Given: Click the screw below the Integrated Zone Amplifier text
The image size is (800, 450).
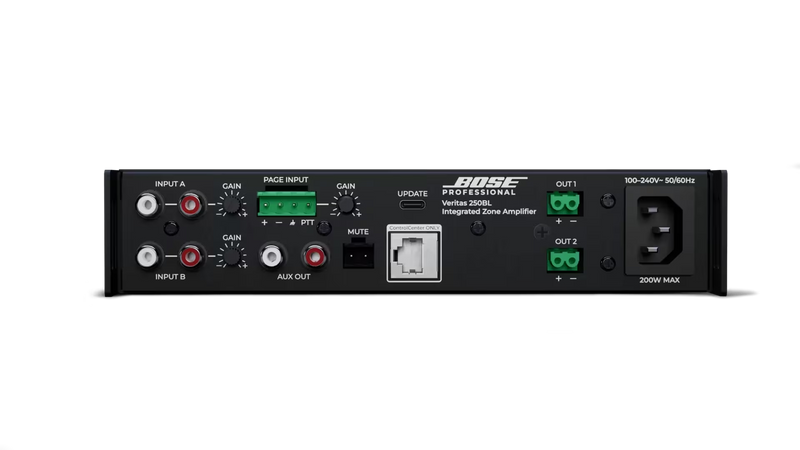Looking at the screenshot, I should [478, 228].
